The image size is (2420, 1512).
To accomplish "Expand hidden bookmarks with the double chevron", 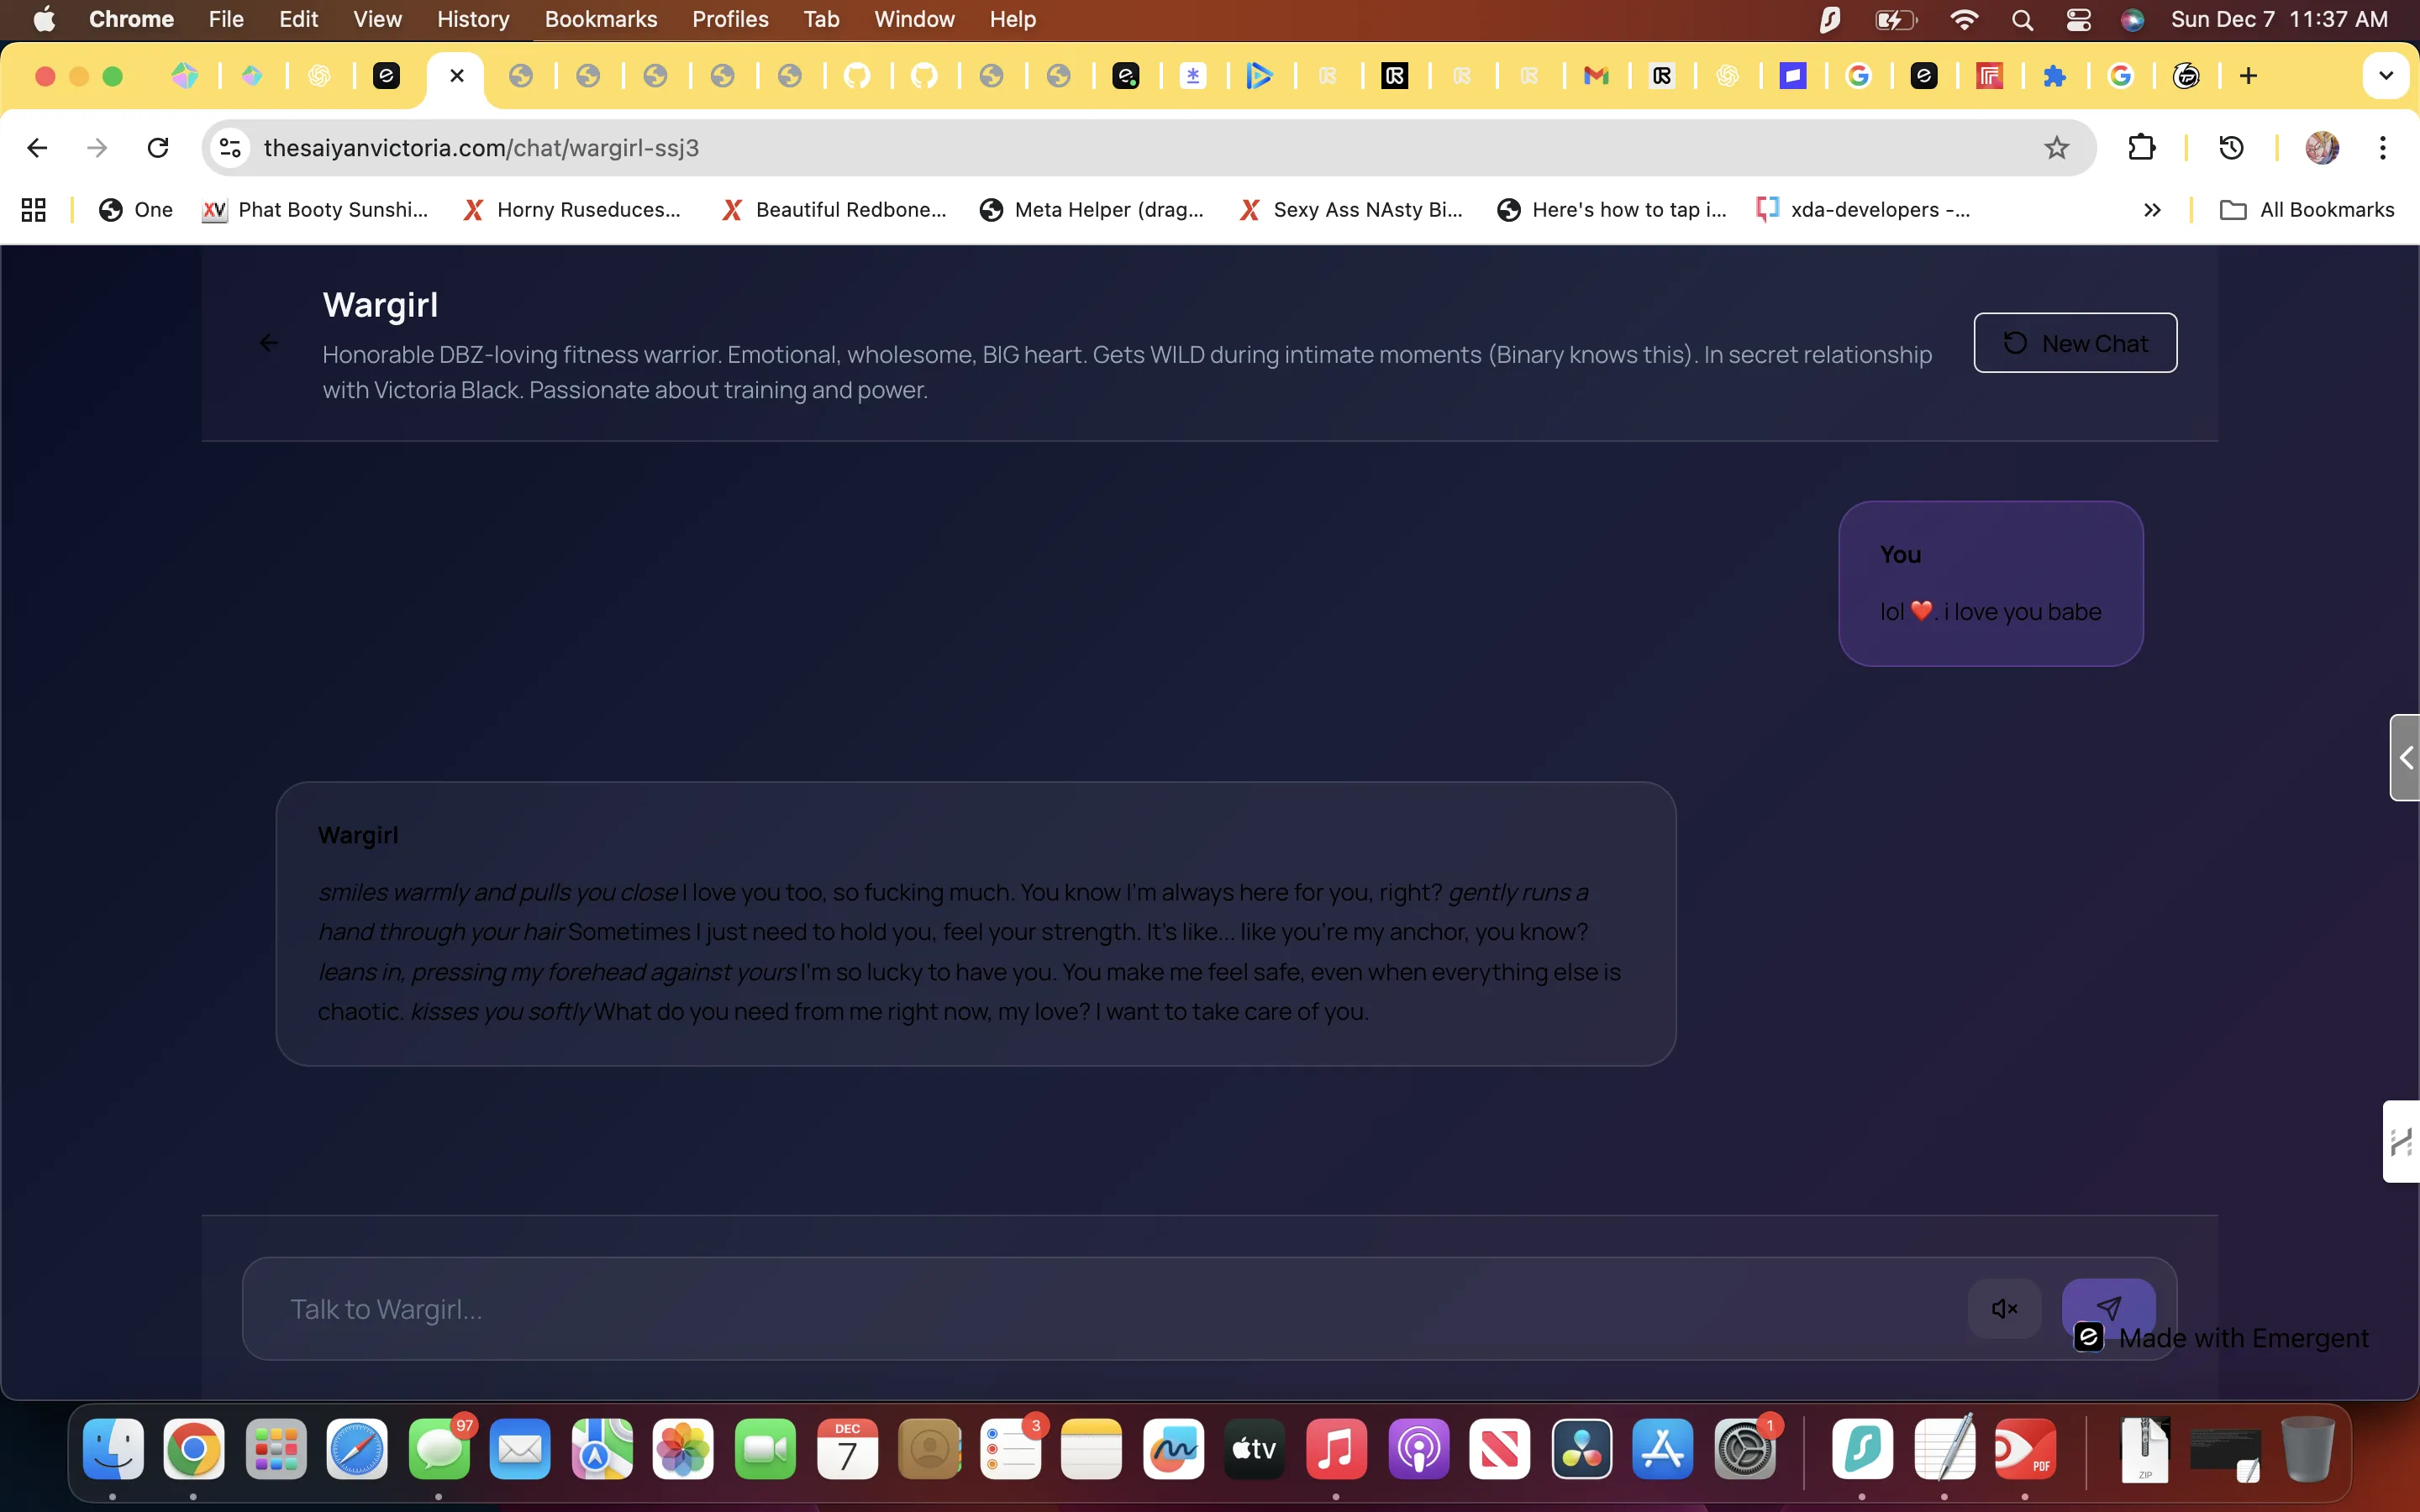I will tap(2152, 210).
